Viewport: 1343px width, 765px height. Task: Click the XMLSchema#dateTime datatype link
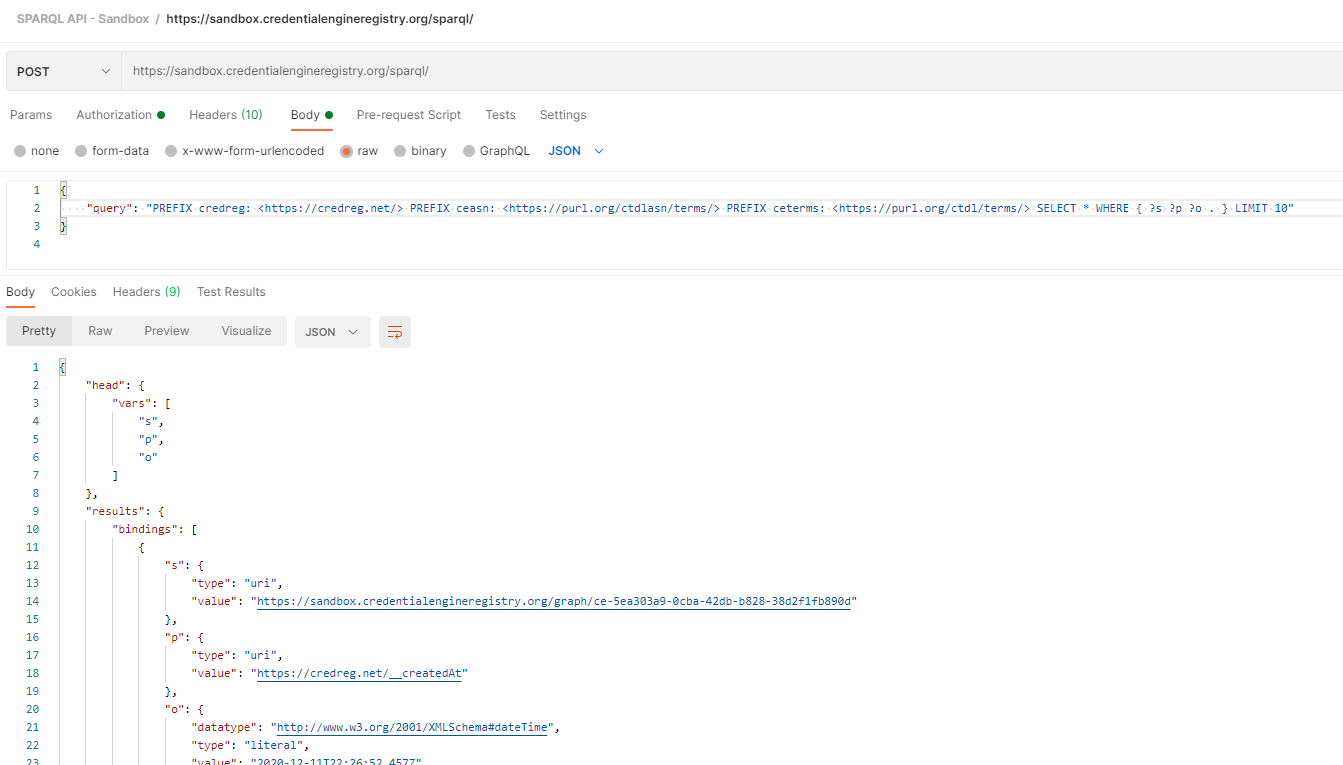click(414, 726)
